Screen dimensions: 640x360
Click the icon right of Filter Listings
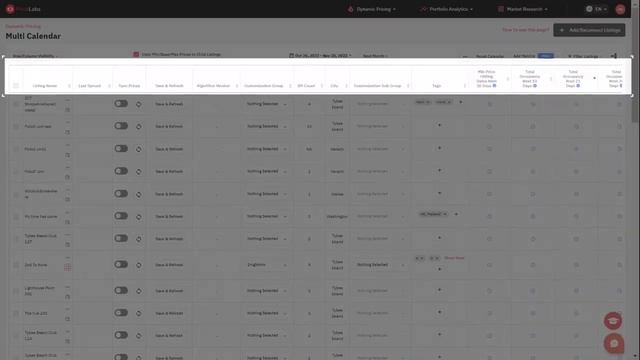pos(613,56)
